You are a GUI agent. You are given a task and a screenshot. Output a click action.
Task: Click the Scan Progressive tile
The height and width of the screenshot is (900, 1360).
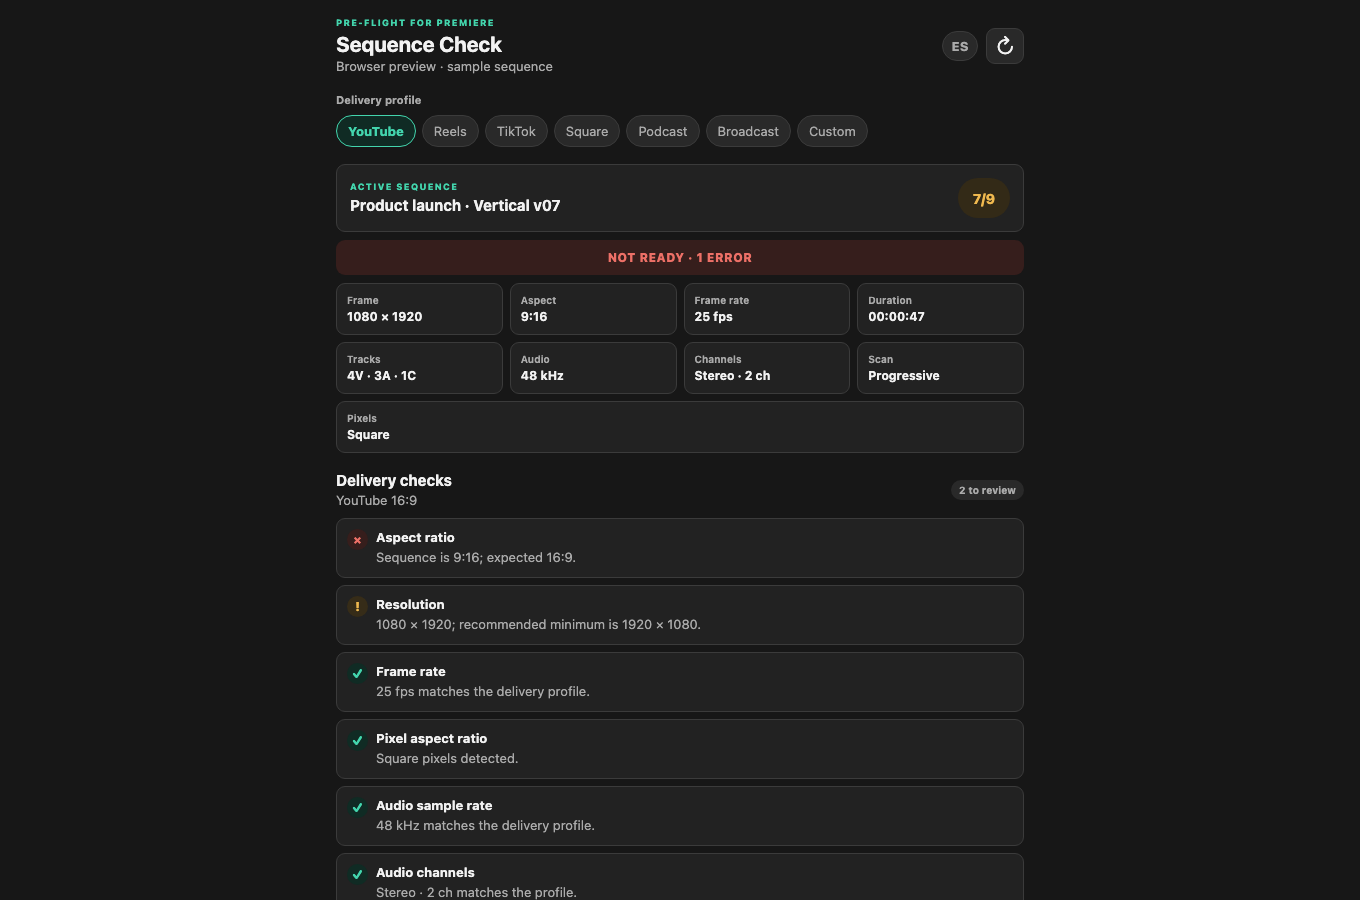coord(940,368)
